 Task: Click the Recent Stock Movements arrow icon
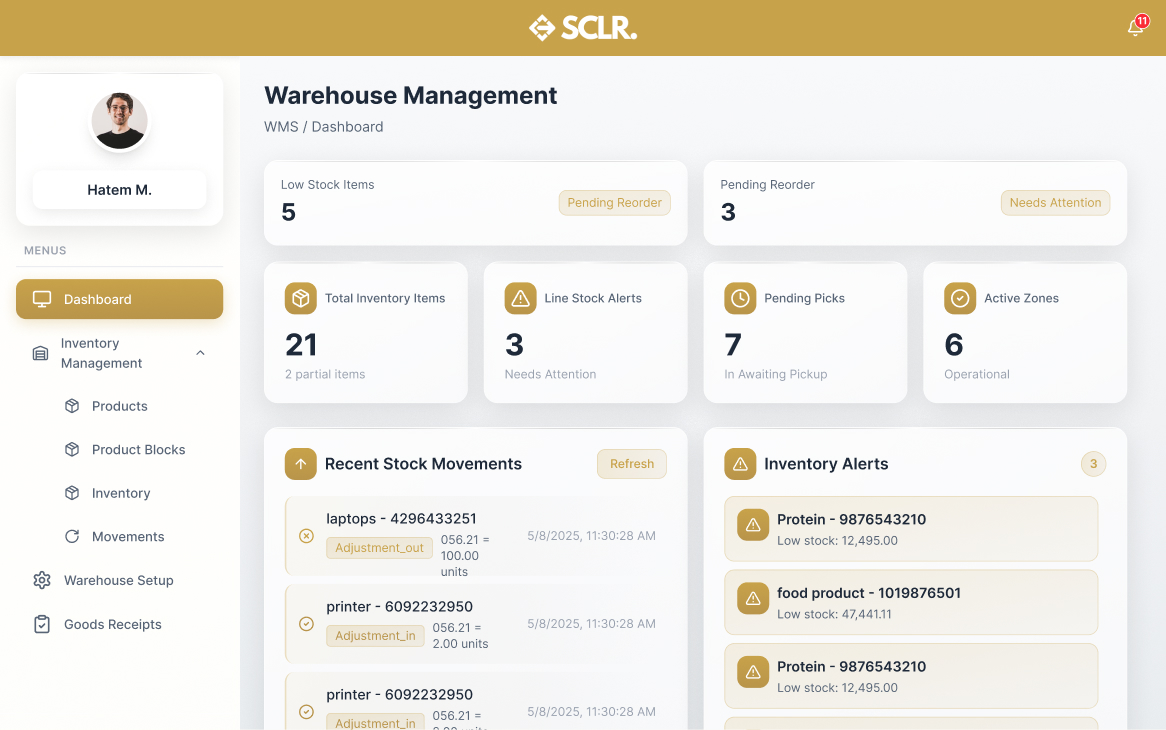(300, 463)
